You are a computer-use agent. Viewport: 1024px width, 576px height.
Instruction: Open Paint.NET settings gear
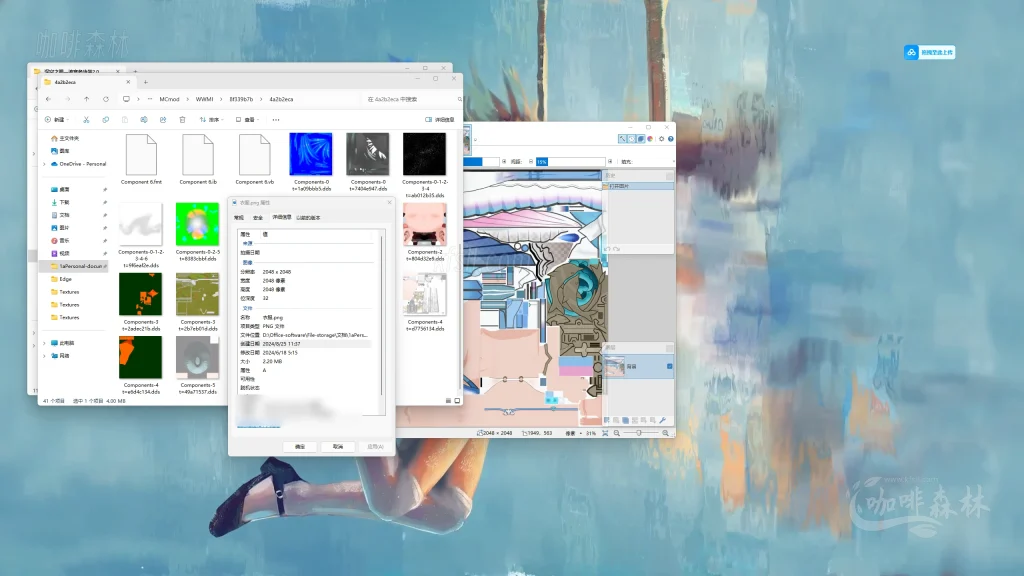coord(662,138)
